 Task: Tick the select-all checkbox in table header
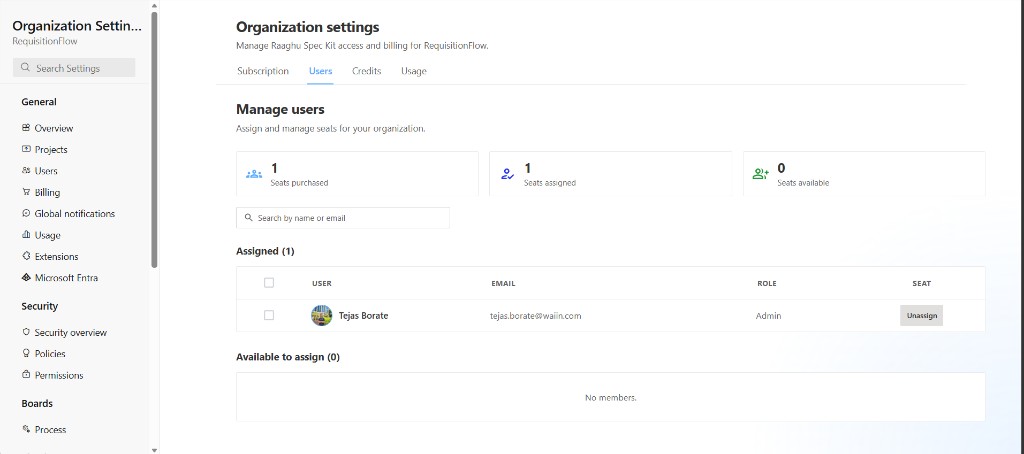point(269,283)
